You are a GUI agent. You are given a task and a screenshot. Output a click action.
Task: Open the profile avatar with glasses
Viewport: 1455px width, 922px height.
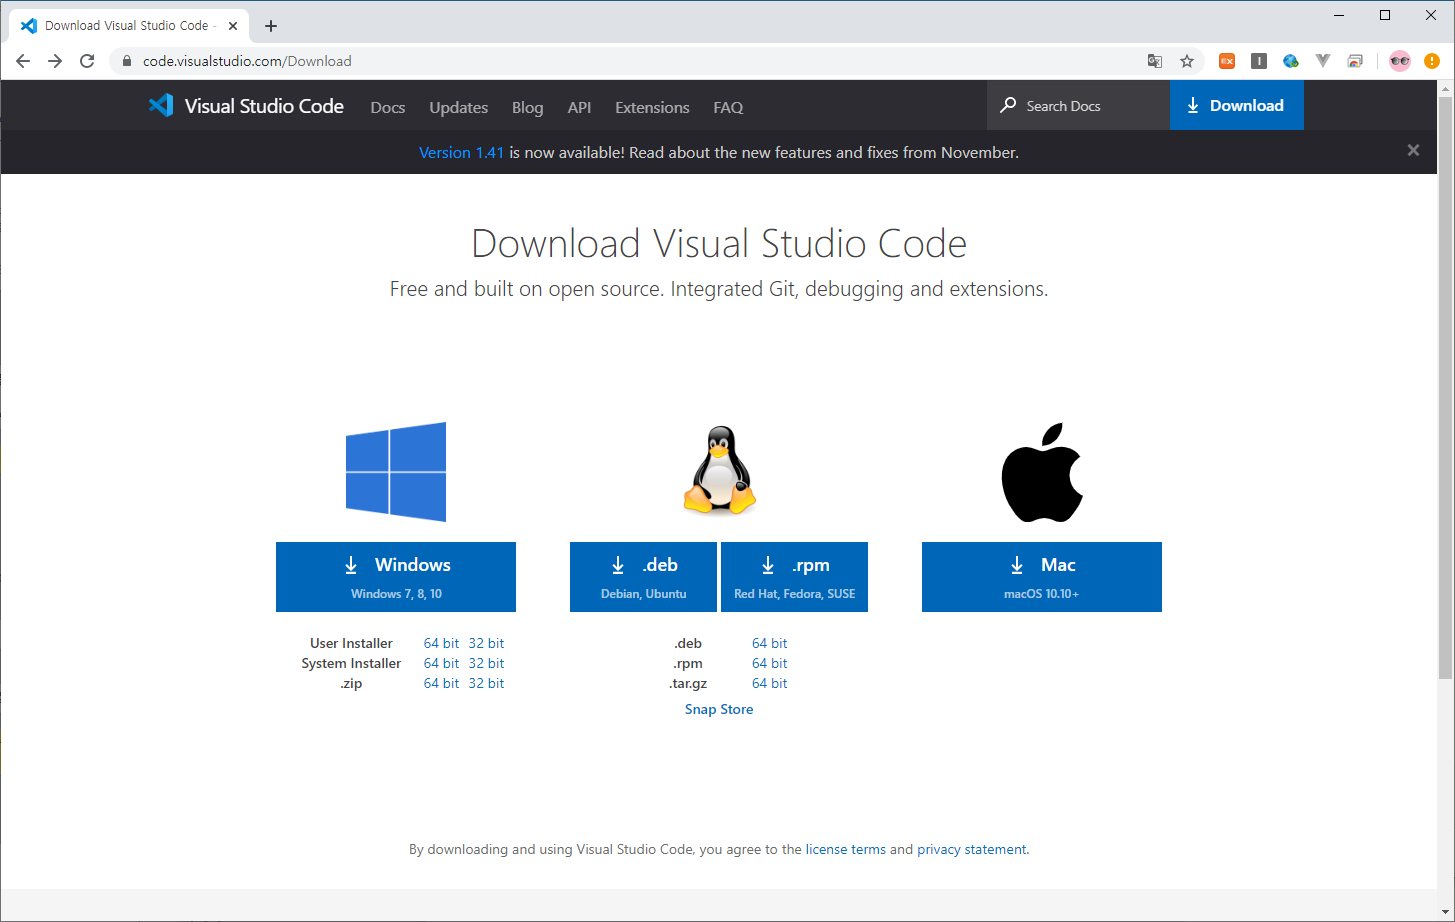click(x=1400, y=61)
